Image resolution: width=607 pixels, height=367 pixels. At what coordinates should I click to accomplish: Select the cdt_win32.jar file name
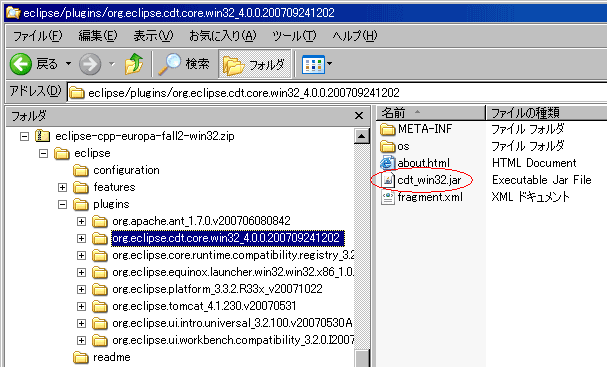(429, 180)
